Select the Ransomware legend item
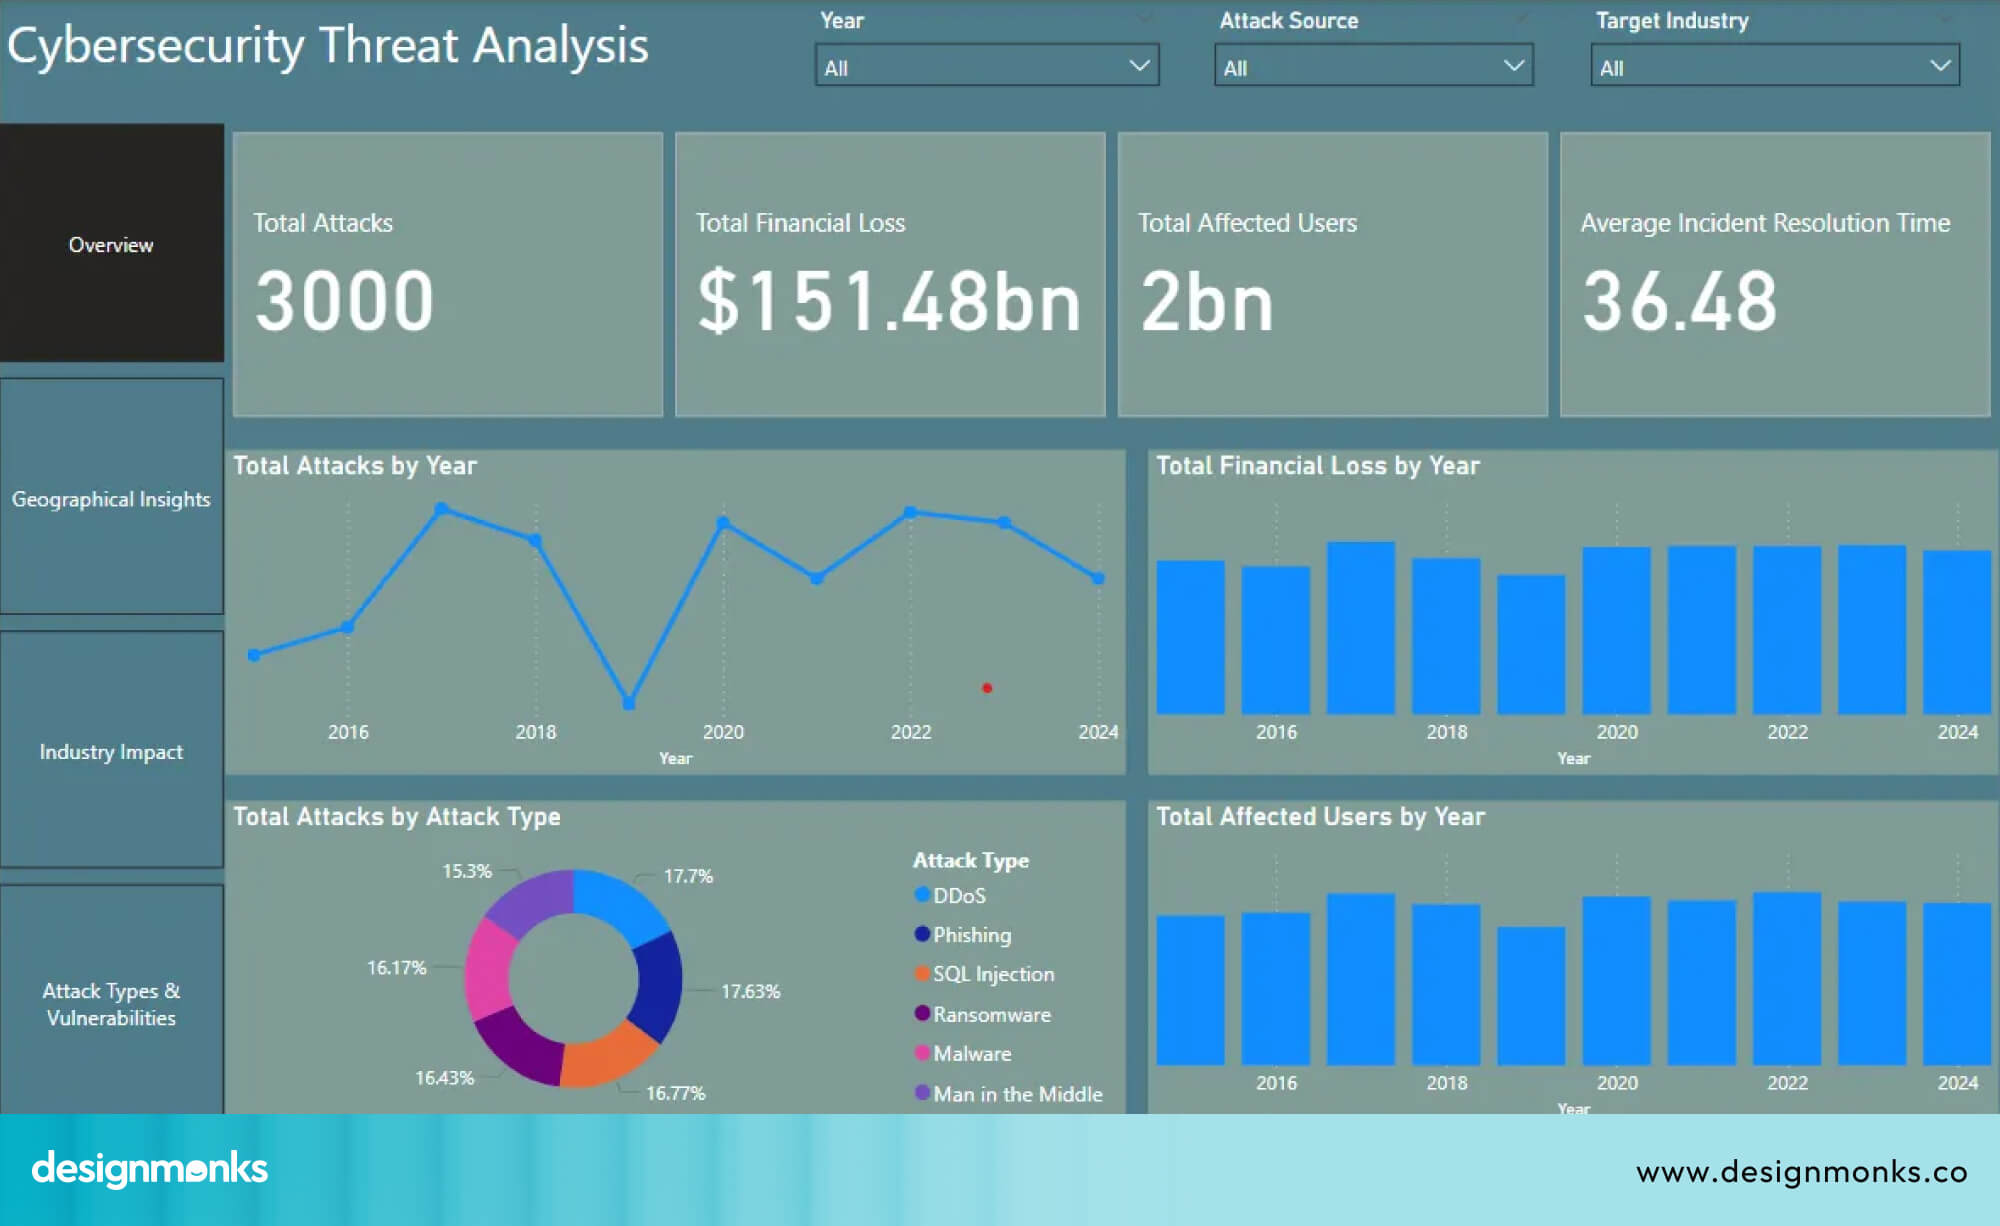 pyautogui.click(x=982, y=1014)
